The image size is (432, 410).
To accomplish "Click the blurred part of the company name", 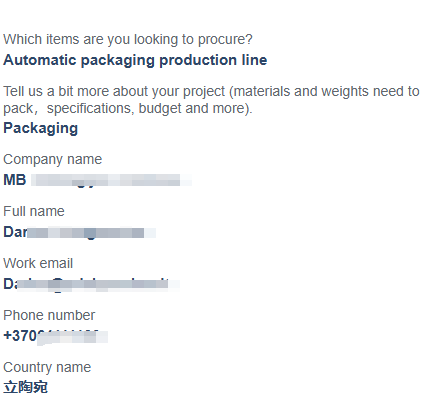I will coord(111,180).
